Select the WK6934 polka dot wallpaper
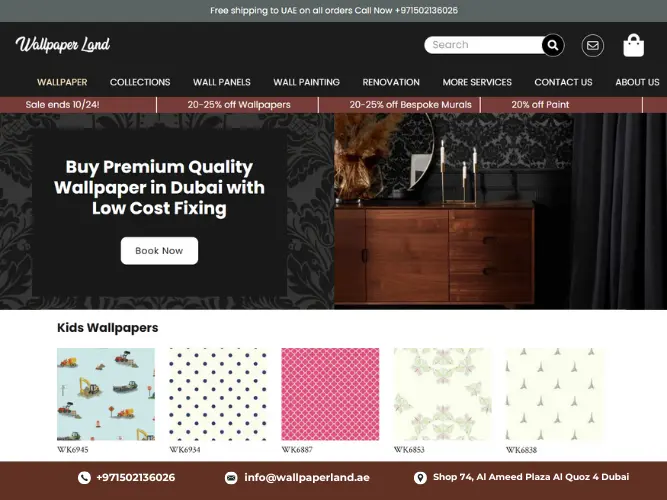This screenshot has height=500, width=667. tap(218, 394)
